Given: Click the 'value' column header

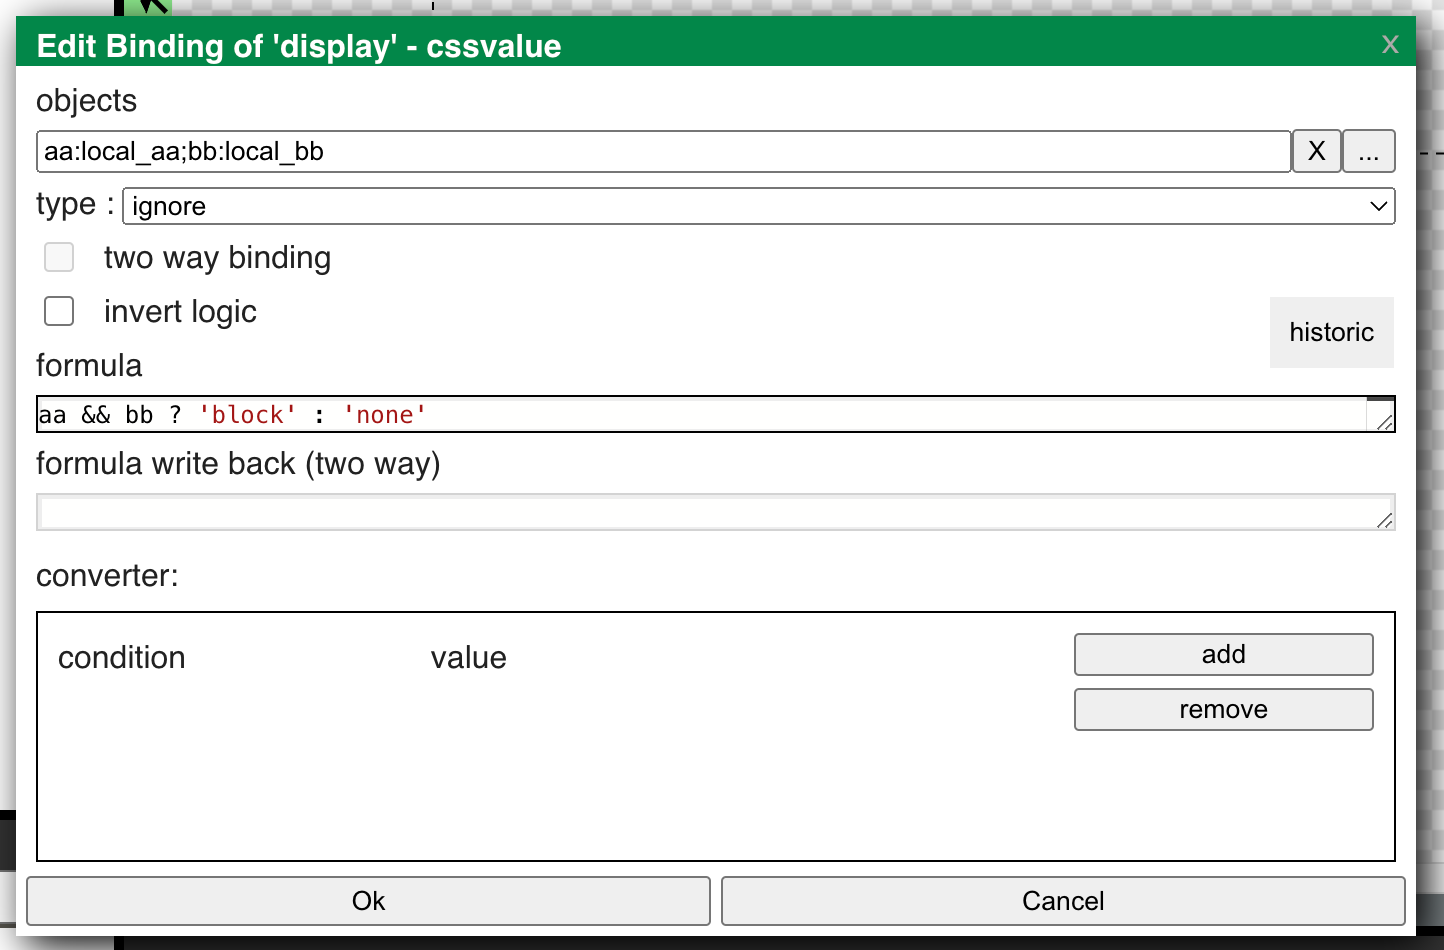Looking at the screenshot, I should click(x=469, y=657).
